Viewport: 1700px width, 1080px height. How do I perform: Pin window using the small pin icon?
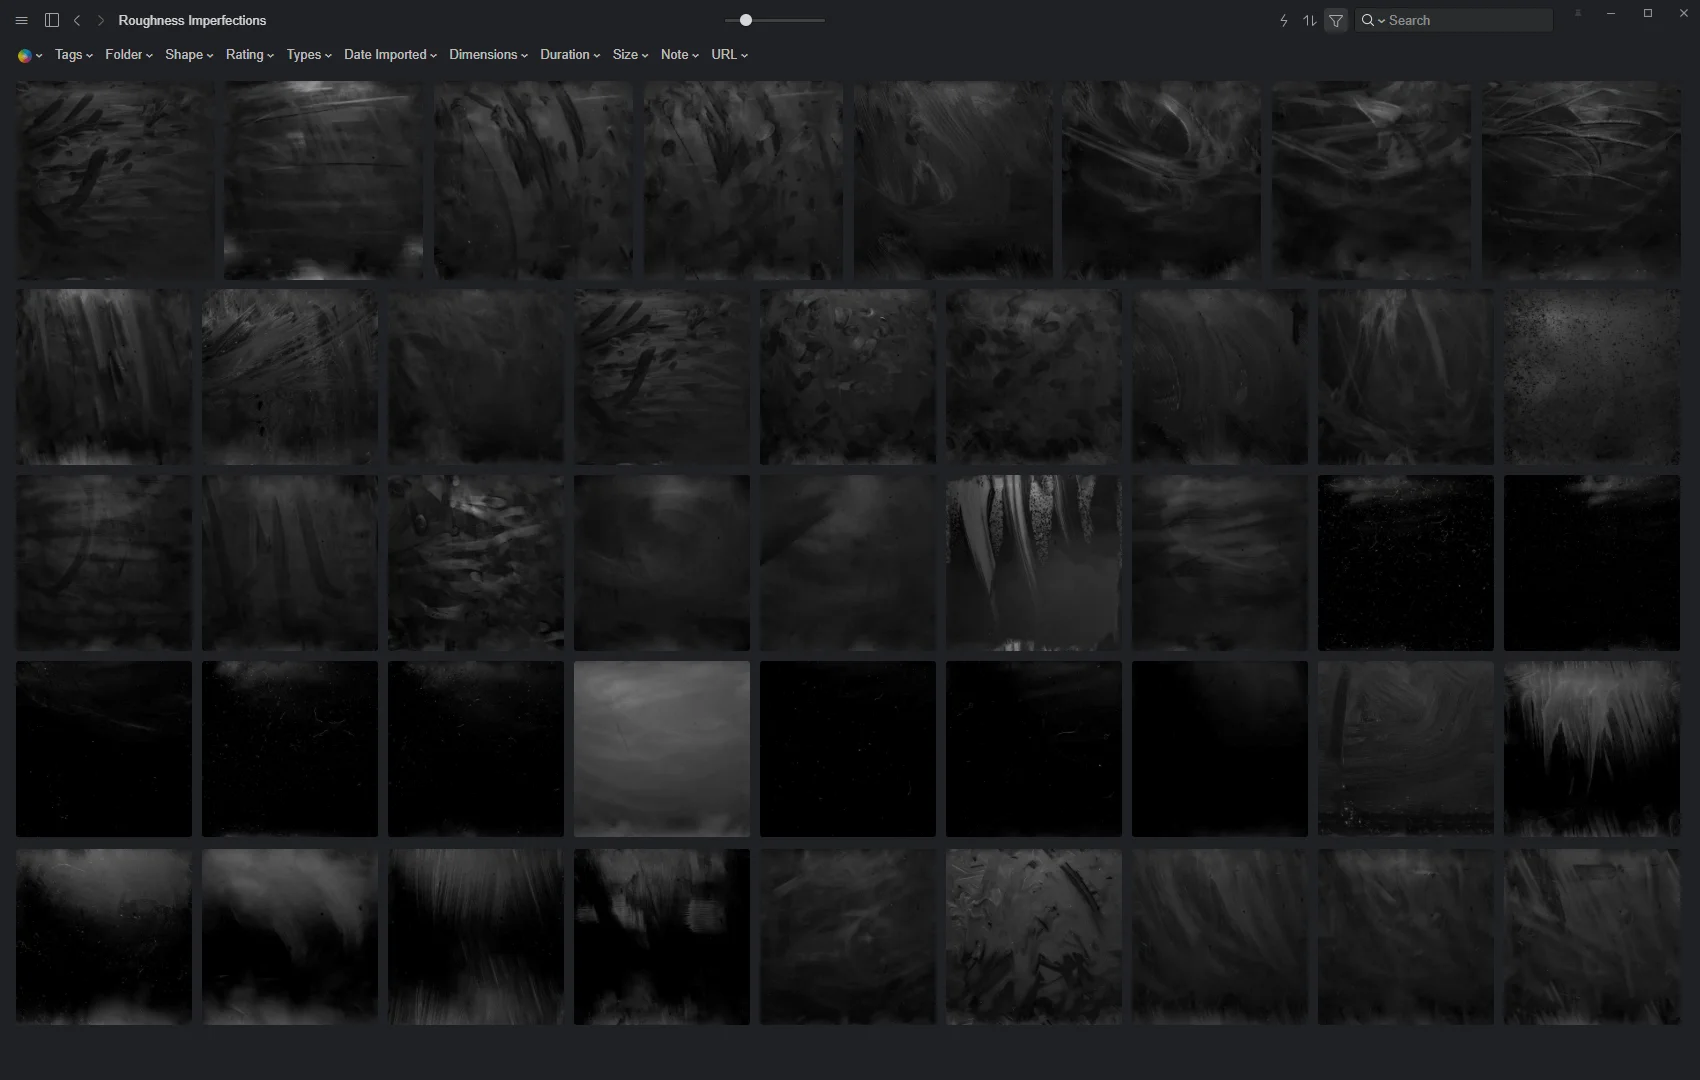1578,14
